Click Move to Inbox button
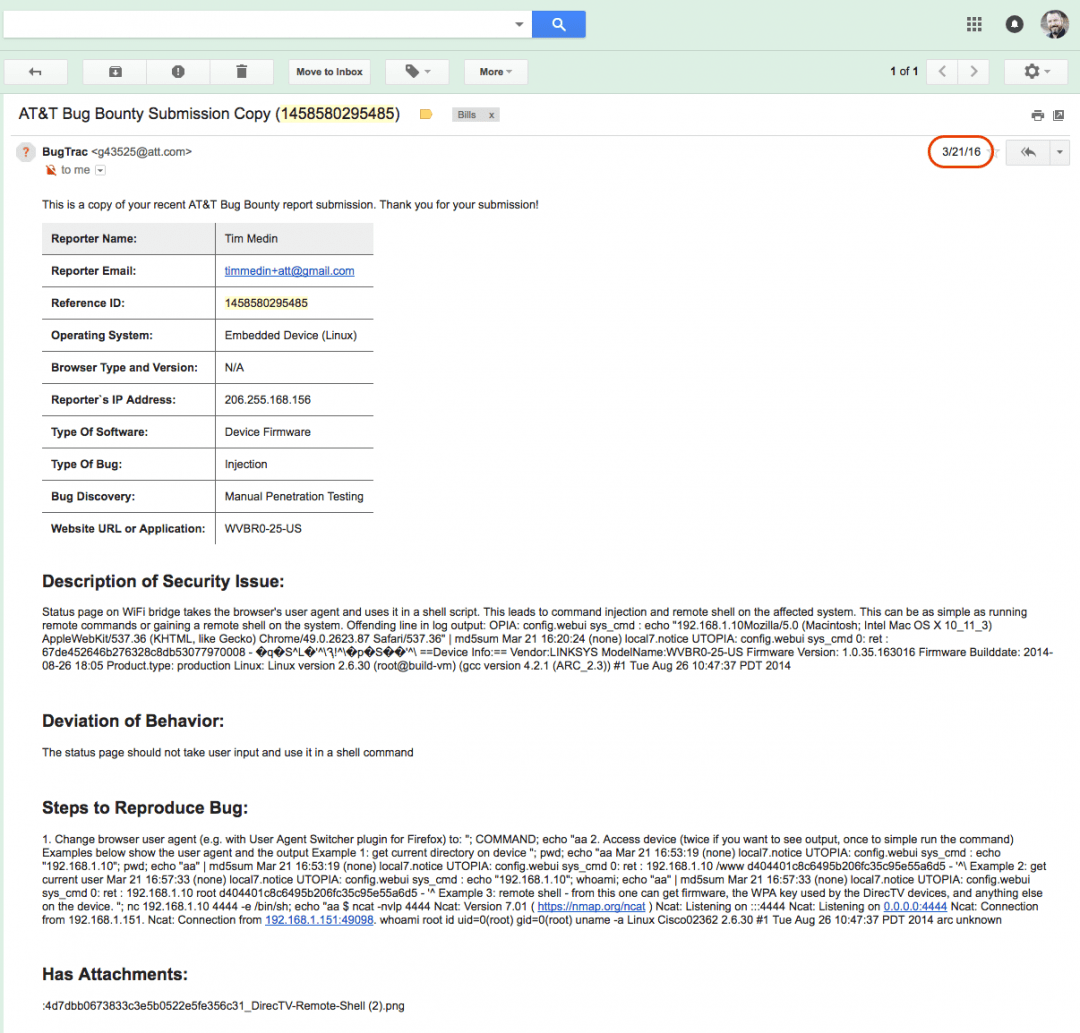The height and width of the screenshot is (1033, 1080). click(x=329, y=72)
